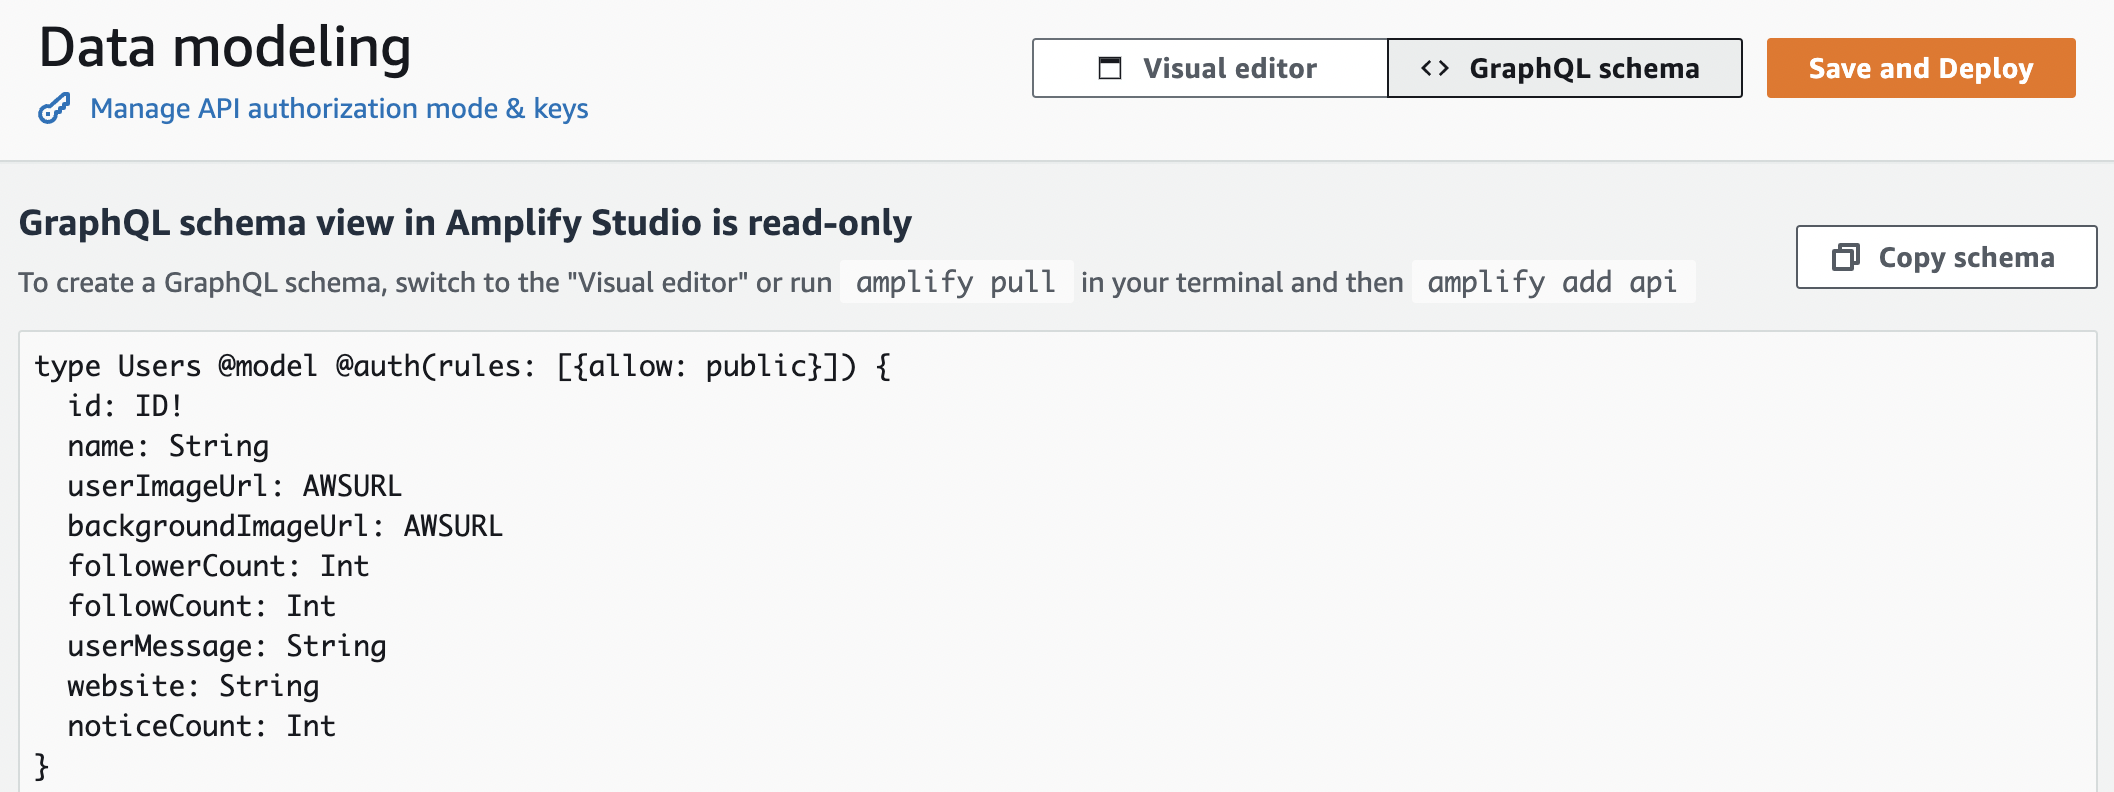2114x792 pixels.
Task: Click the Save and Deploy button
Action: [x=1921, y=68]
